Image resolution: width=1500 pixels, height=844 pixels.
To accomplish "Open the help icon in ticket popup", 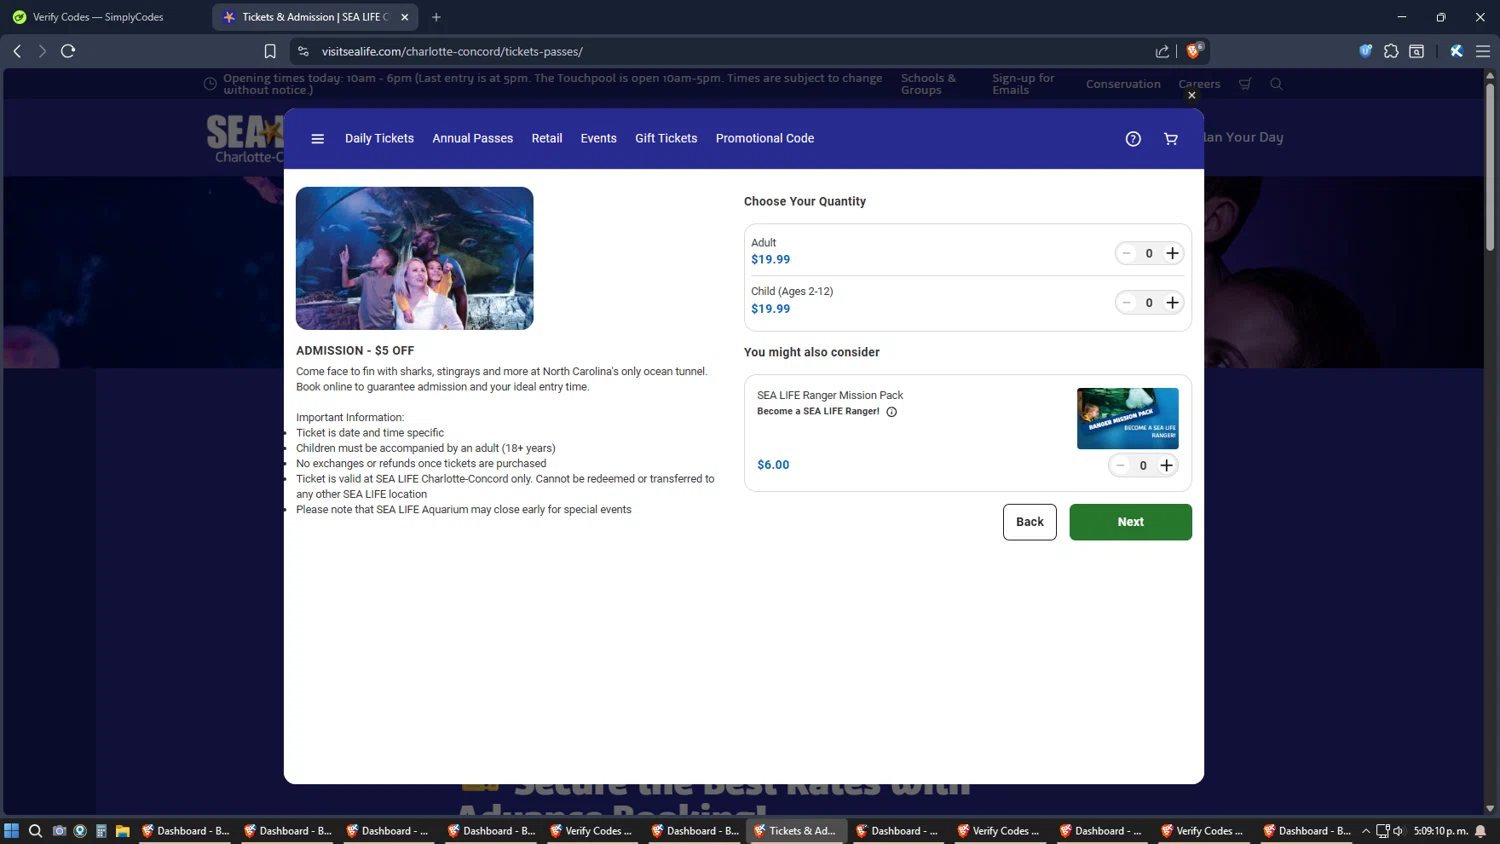I will (1133, 139).
